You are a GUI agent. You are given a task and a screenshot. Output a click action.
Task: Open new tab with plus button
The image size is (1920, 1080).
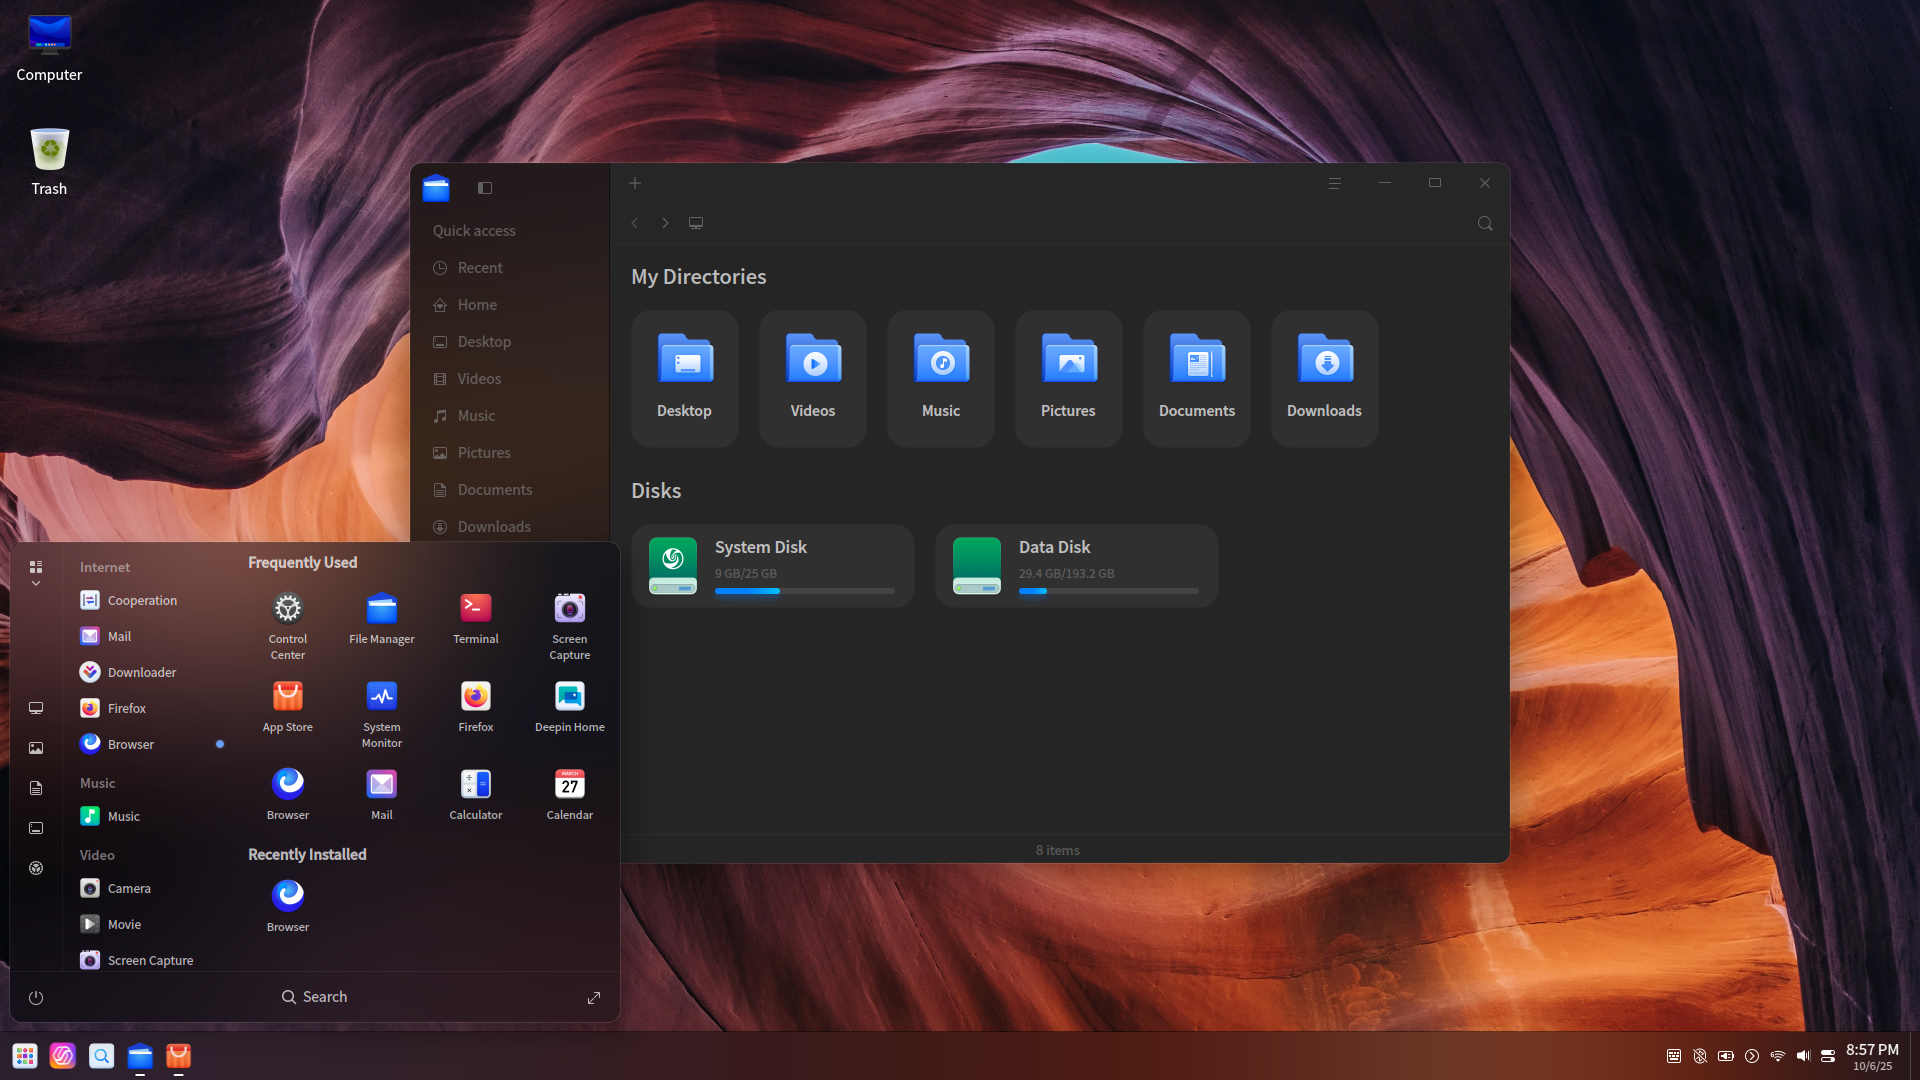coord(635,183)
